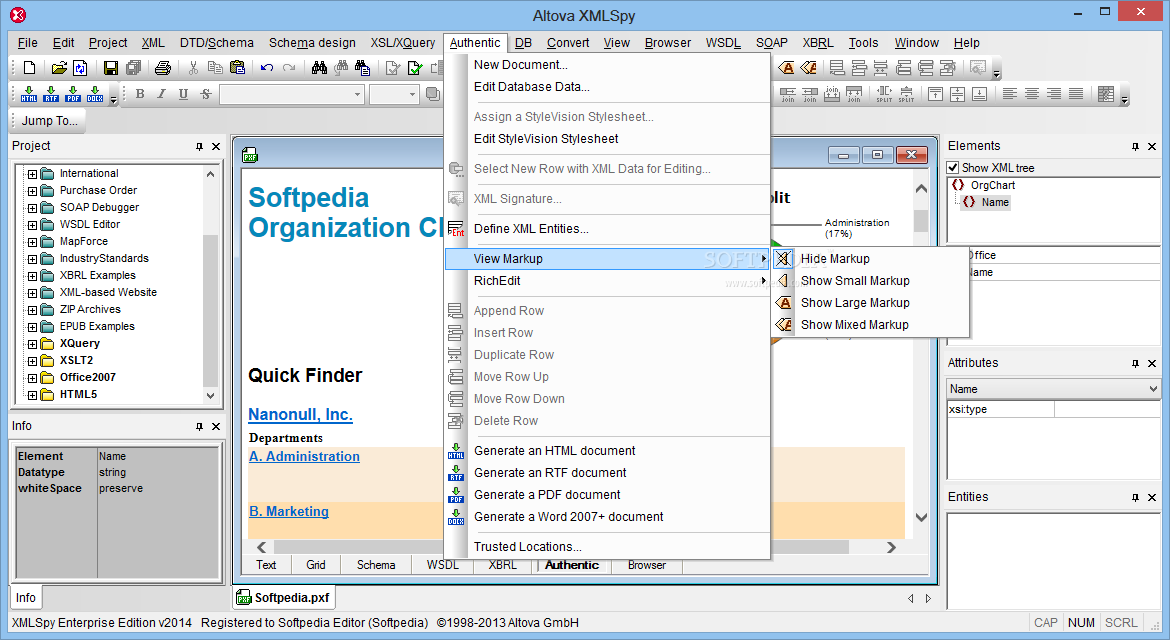Toggle Italic formatting button
The height and width of the screenshot is (640, 1170).
[x=161, y=94]
